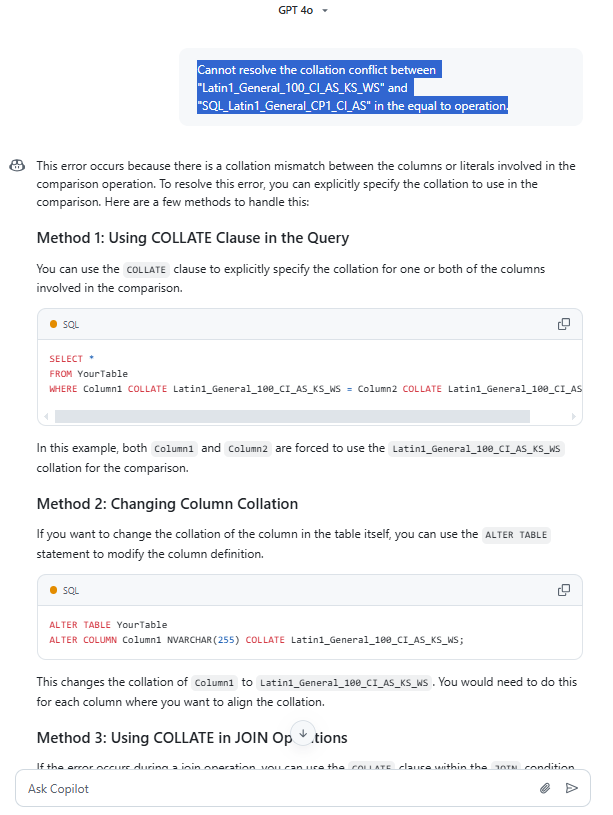Screen dimensions: 613x815
Task: Click the SQL label on the first code block
Action: click(70, 324)
